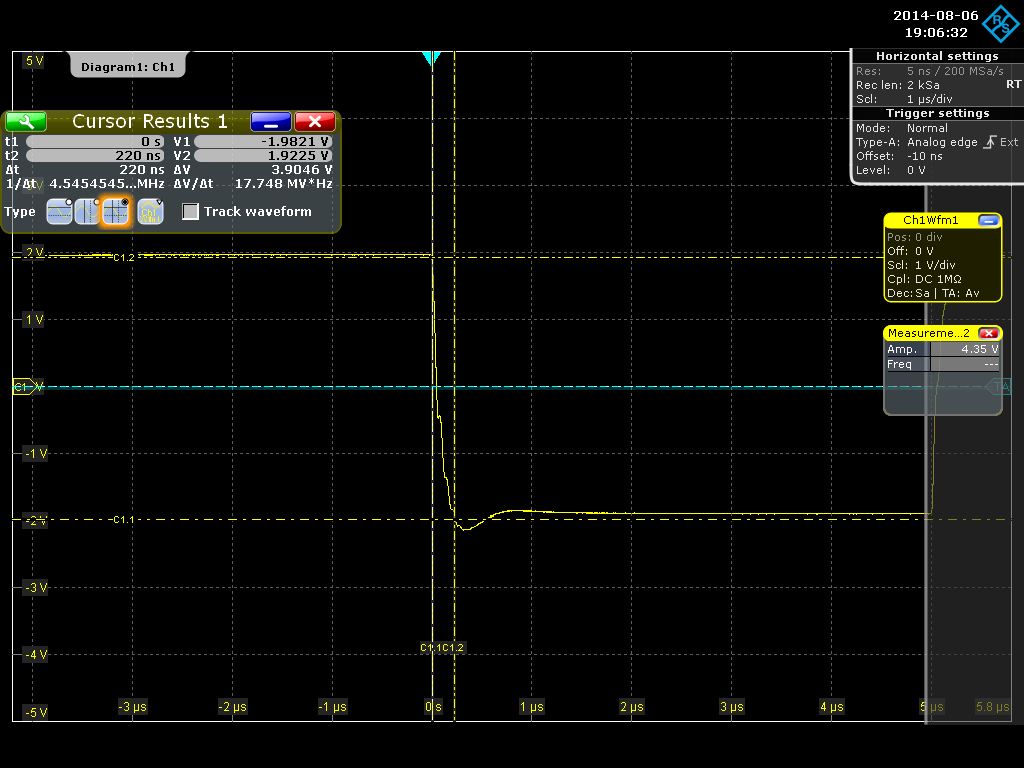Click the C1 channel ground level marker
Viewport: 1024px width, 768px height.
click(23, 387)
